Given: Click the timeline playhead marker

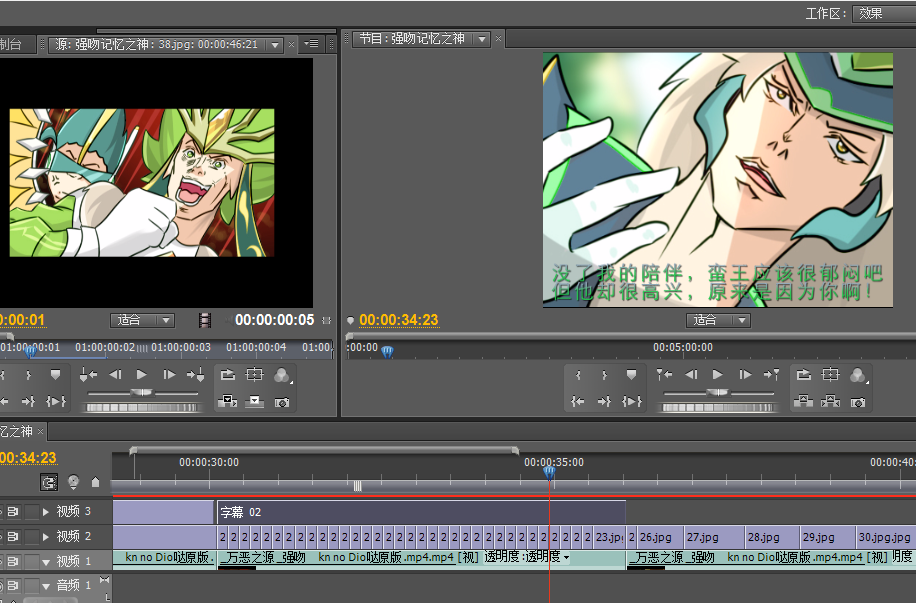Looking at the screenshot, I should (549, 472).
